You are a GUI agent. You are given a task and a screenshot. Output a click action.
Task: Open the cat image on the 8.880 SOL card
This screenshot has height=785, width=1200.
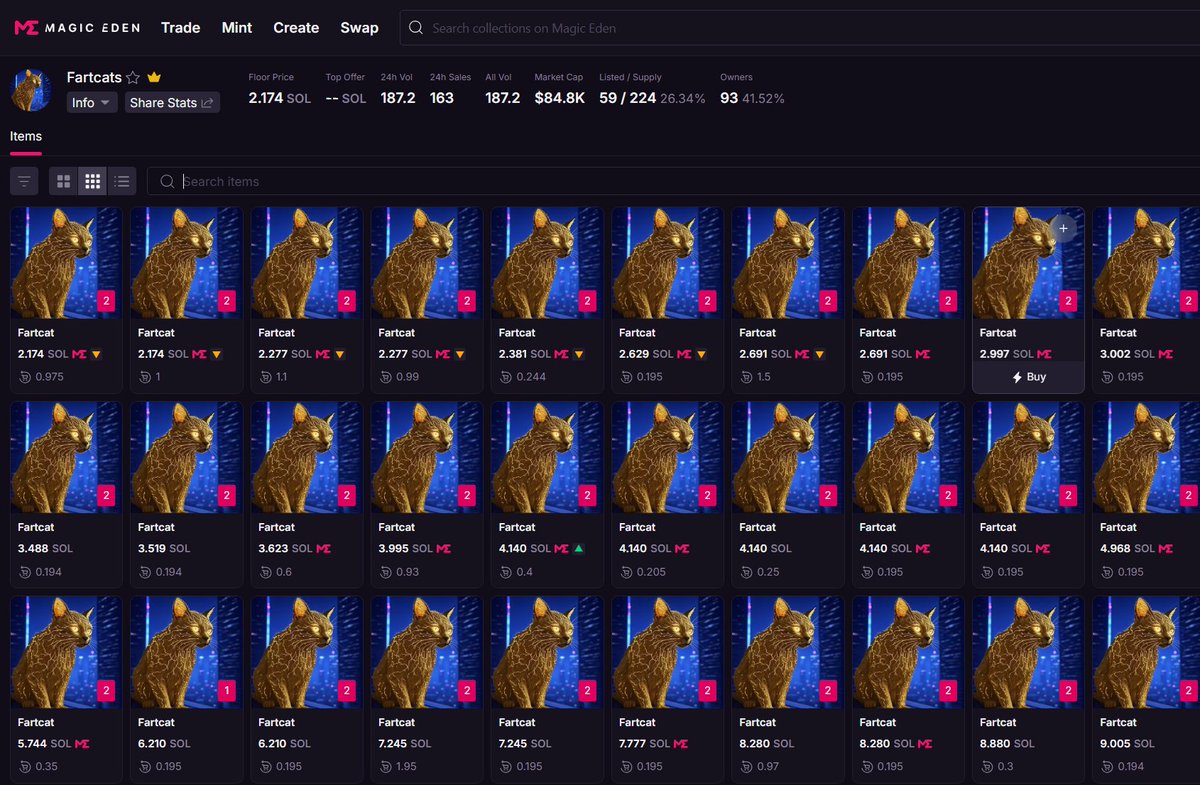pos(1028,654)
